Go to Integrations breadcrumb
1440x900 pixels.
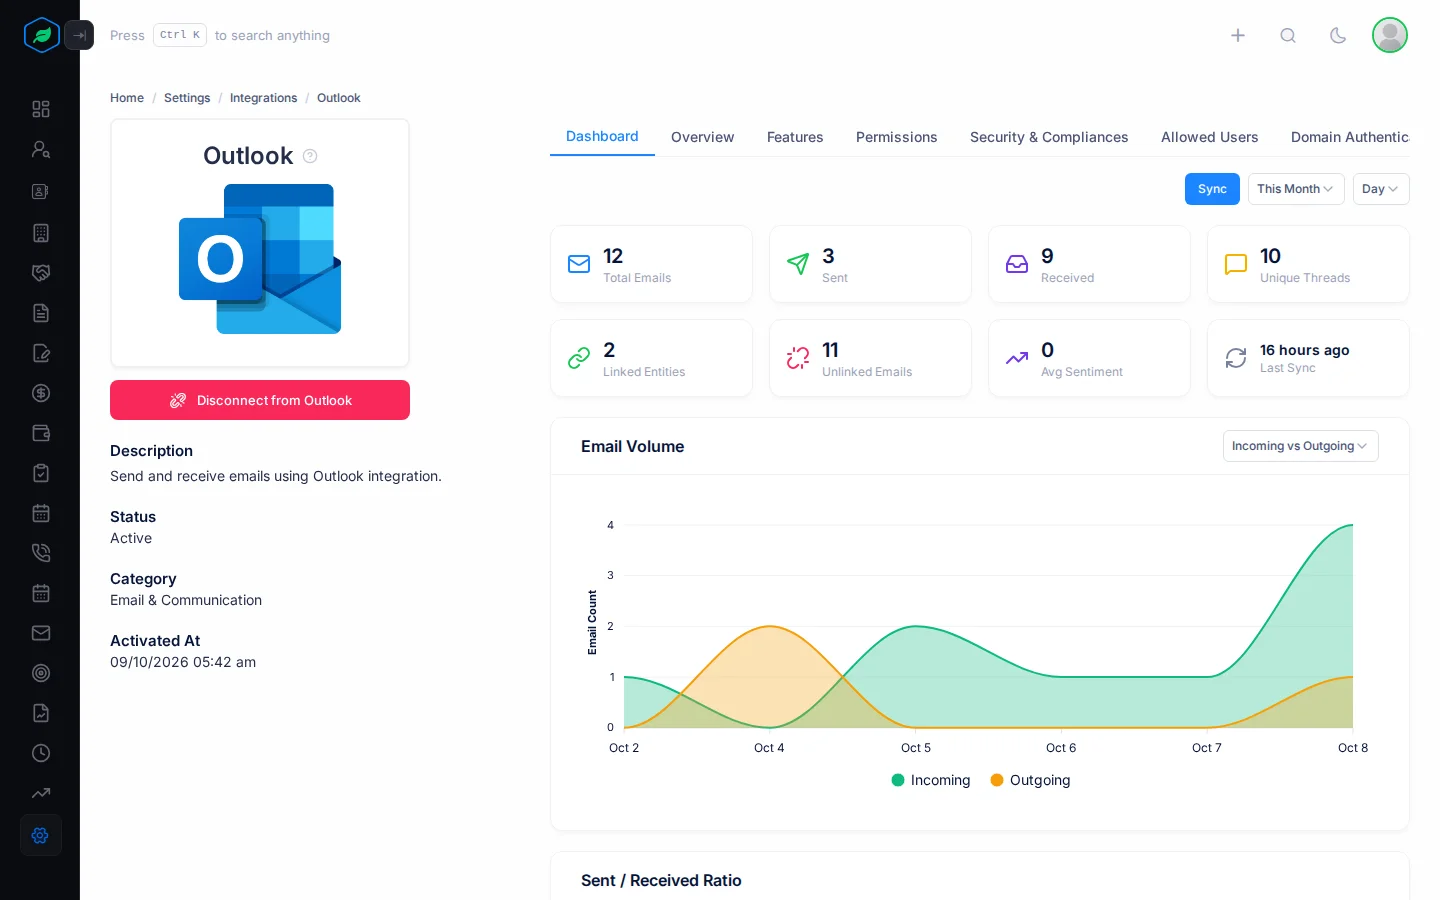click(x=263, y=98)
